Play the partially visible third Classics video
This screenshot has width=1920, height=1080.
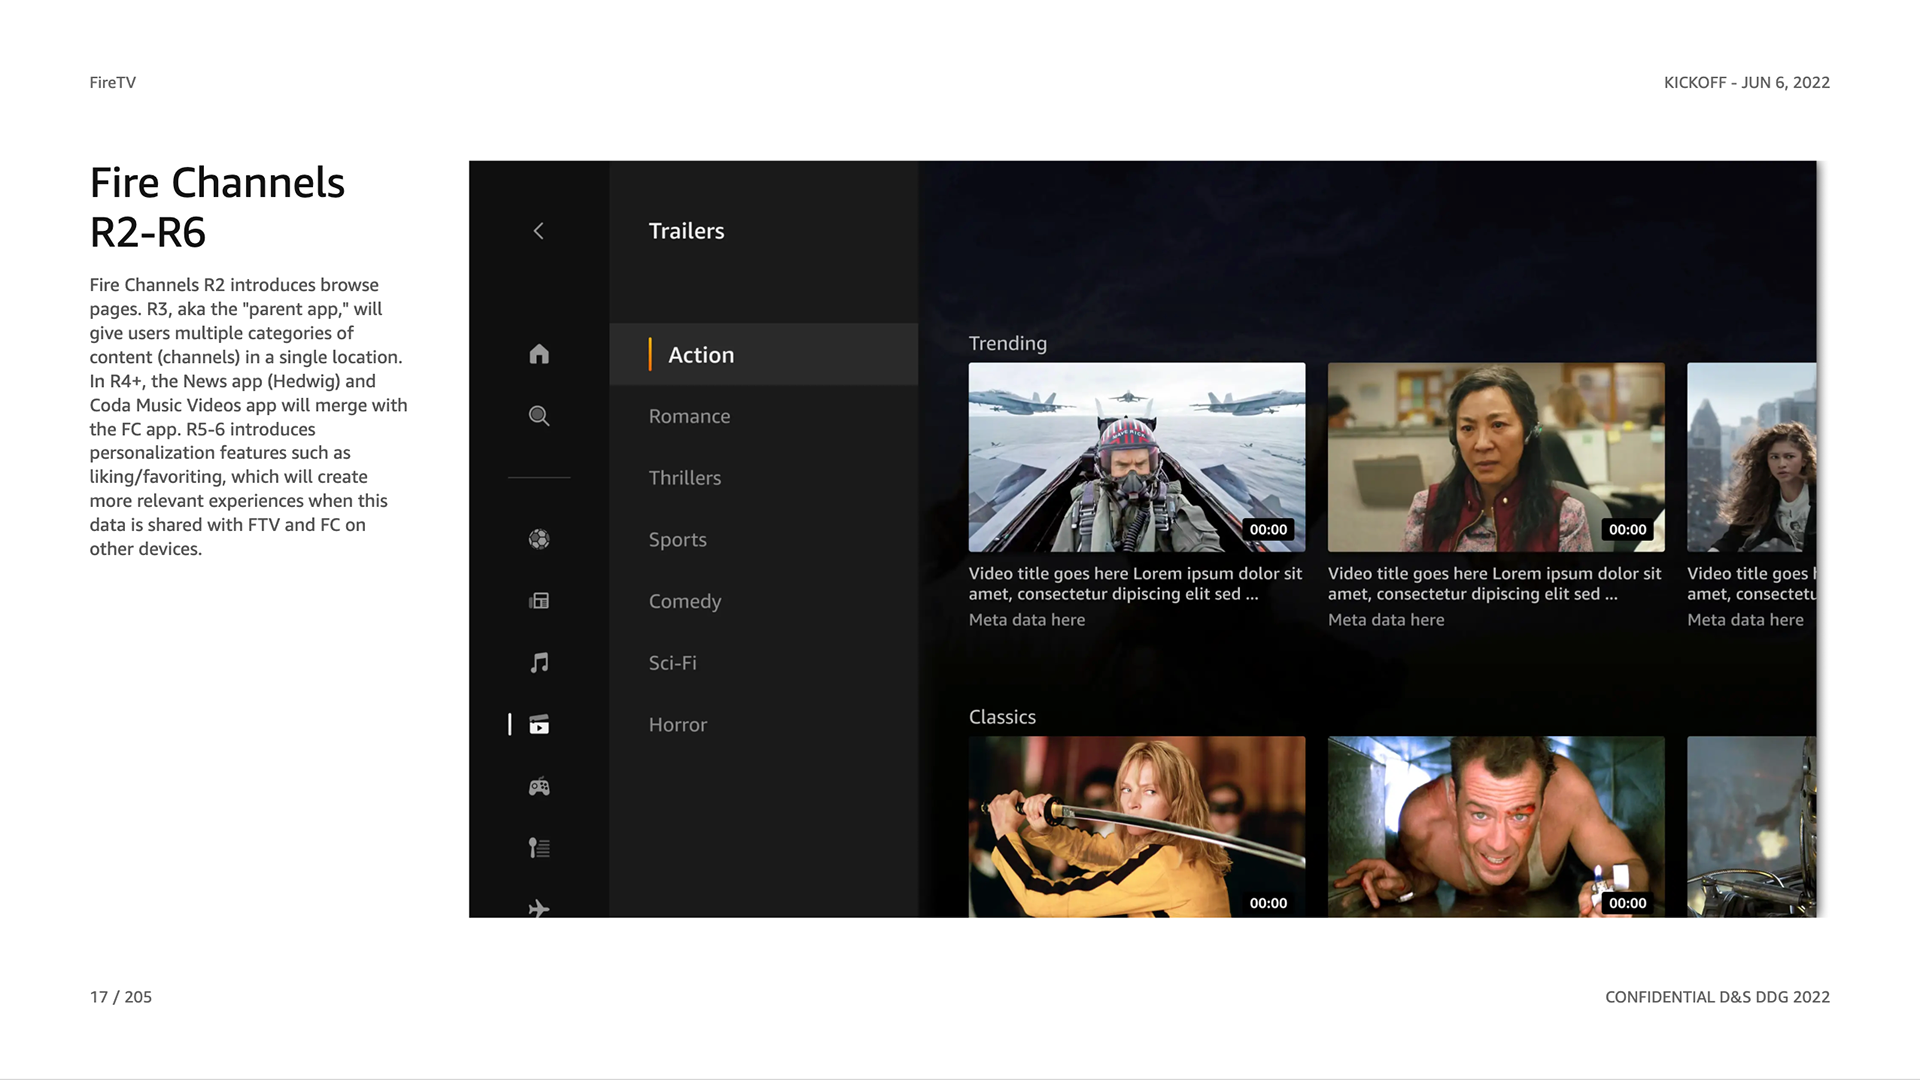[1752, 827]
